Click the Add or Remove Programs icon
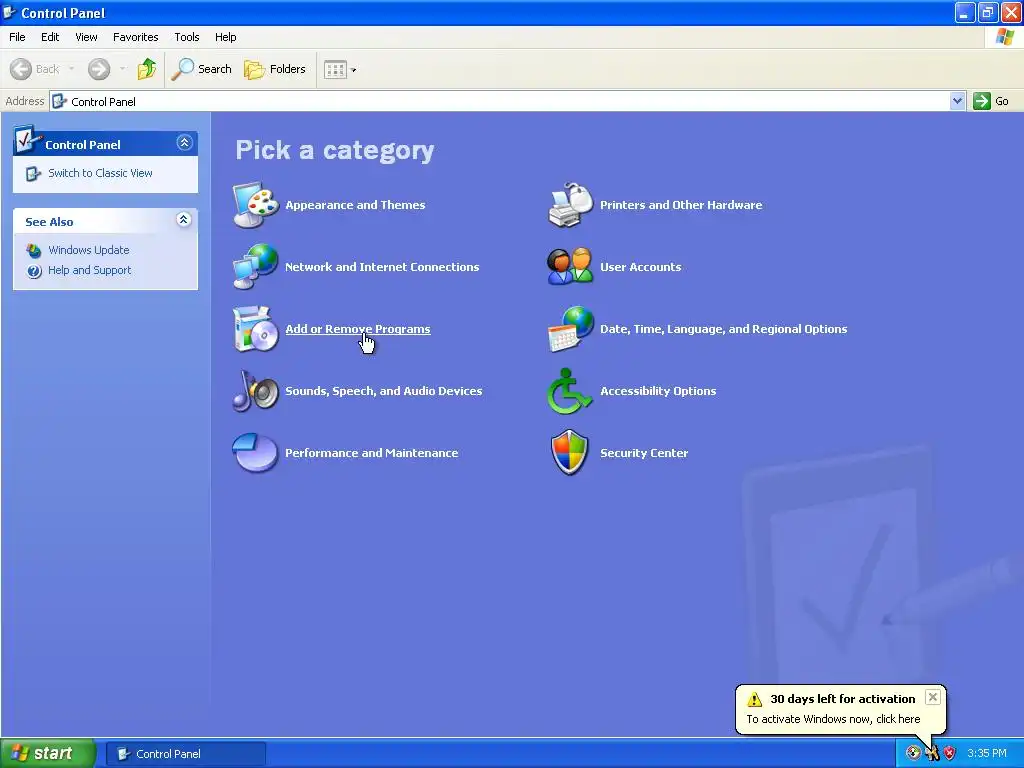Viewport: 1024px width, 768px height. 255,328
